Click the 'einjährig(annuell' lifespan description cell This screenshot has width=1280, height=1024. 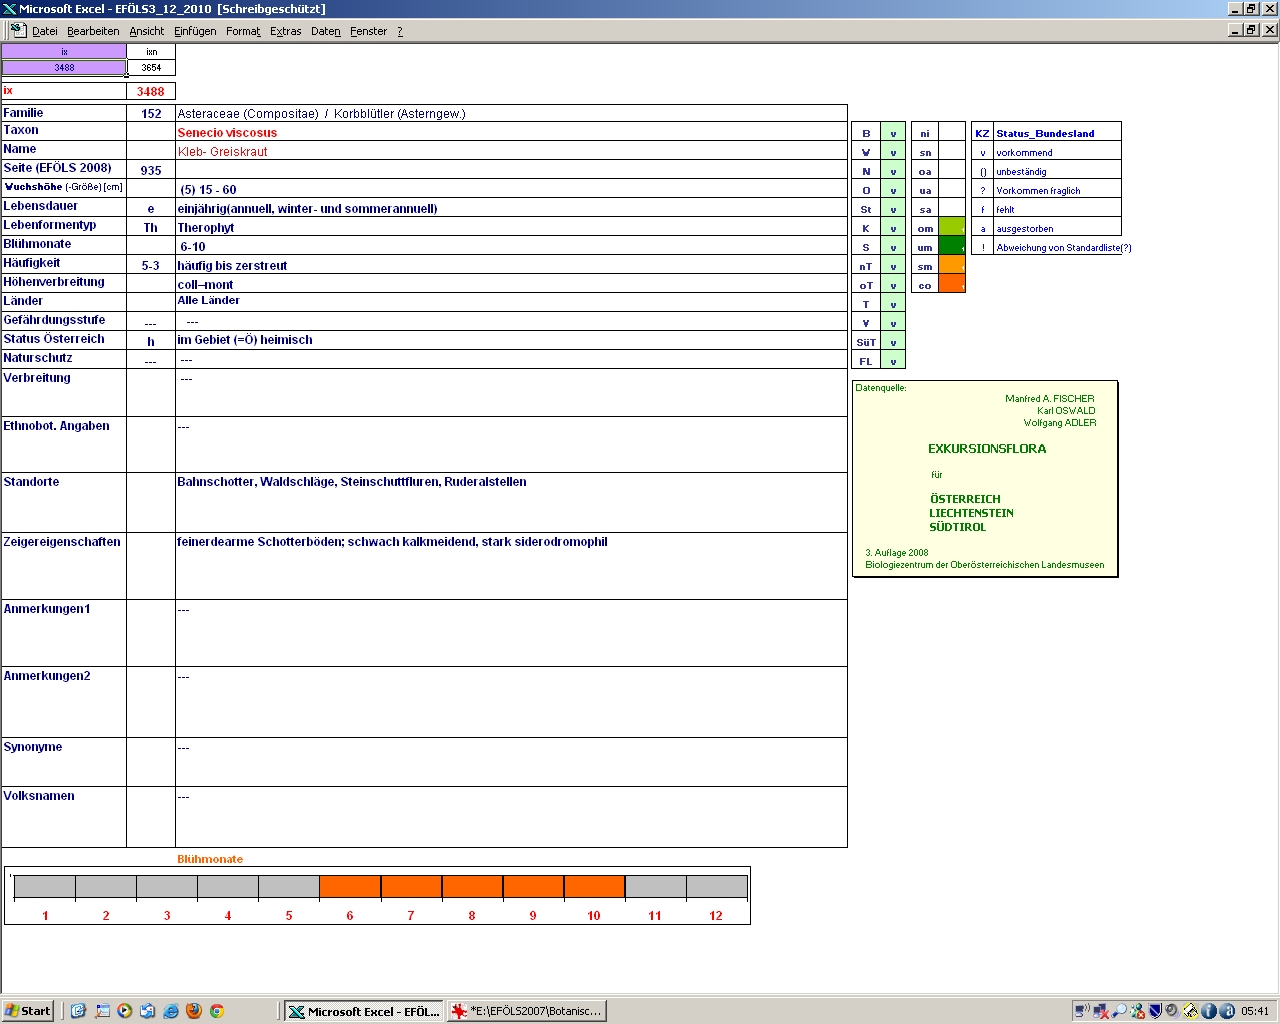[511, 208]
